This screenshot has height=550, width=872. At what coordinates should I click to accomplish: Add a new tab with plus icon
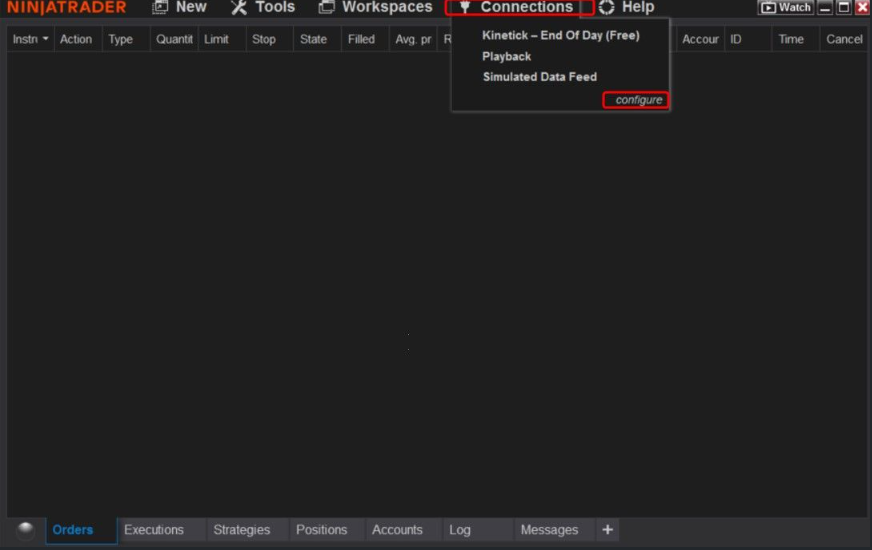[x=607, y=530]
